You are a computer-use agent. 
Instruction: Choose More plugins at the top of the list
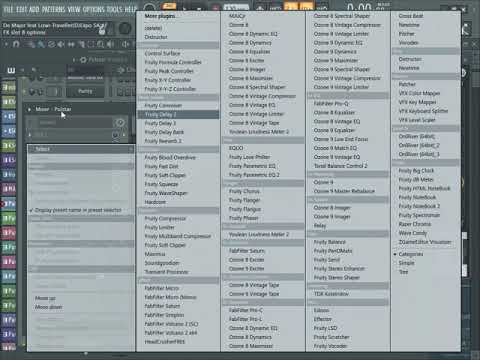pyautogui.click(x=160, y=16)
